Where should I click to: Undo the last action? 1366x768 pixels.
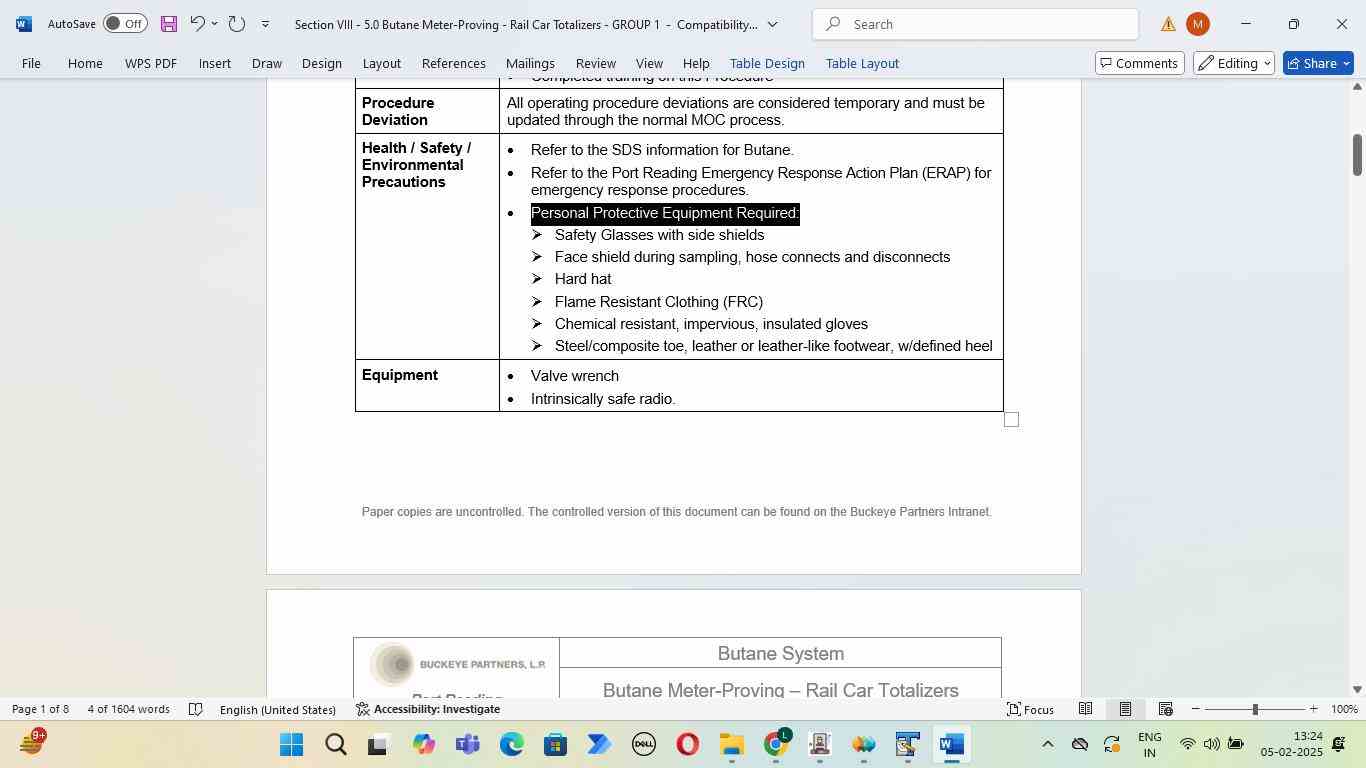[197, 24]
